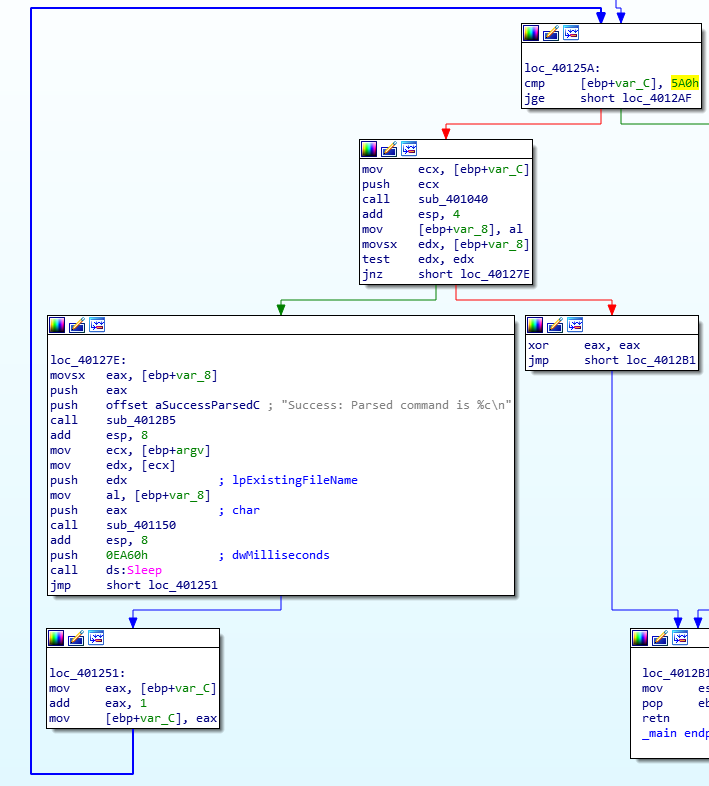Viewport: 709px width, 786px height.
Task: Select the 0EA60h push operand
Action: (127, 555)
